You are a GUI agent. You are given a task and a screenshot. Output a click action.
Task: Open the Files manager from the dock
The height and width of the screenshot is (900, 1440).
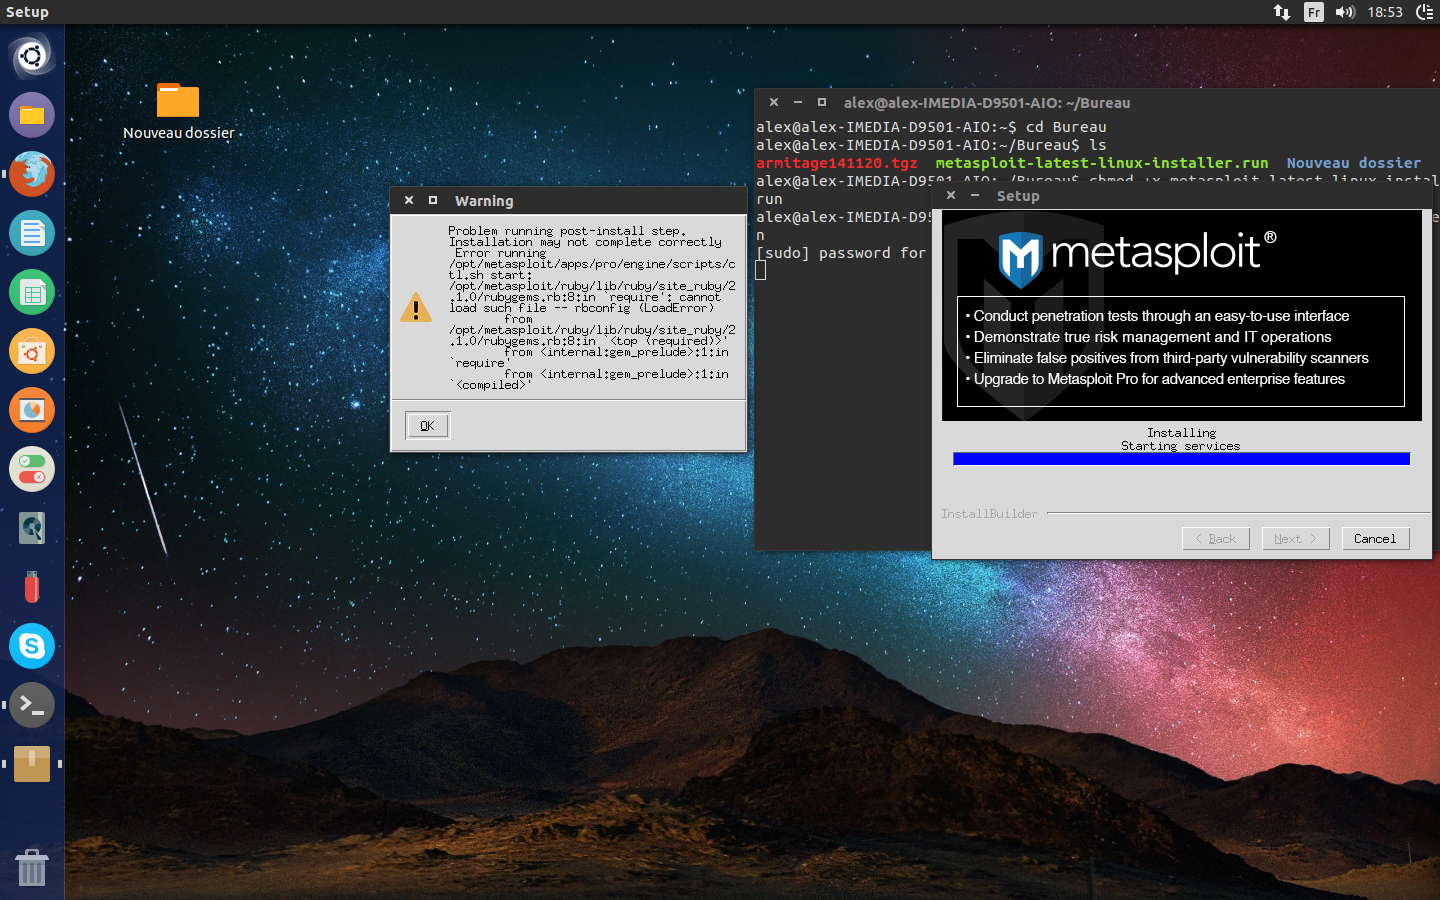pos(32,115)
